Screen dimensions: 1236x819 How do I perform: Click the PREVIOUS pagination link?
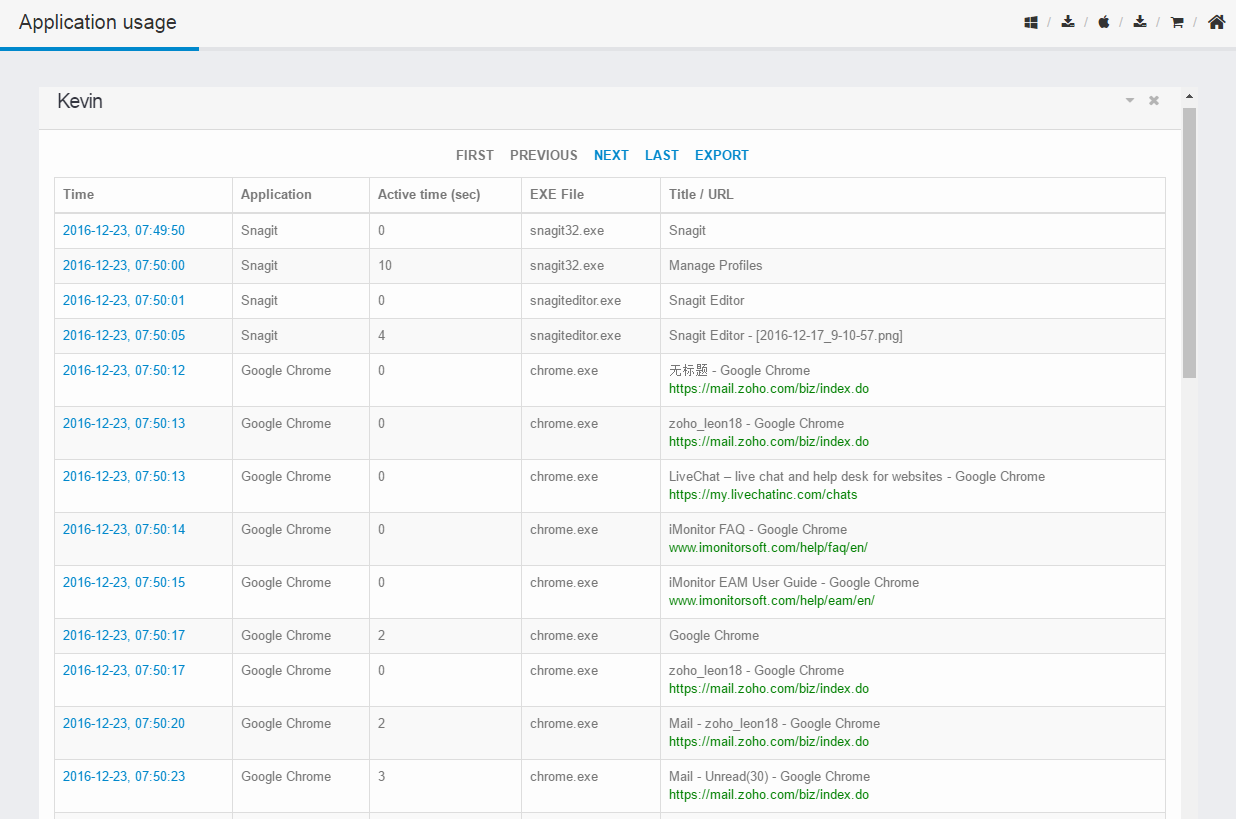[544, 155]
